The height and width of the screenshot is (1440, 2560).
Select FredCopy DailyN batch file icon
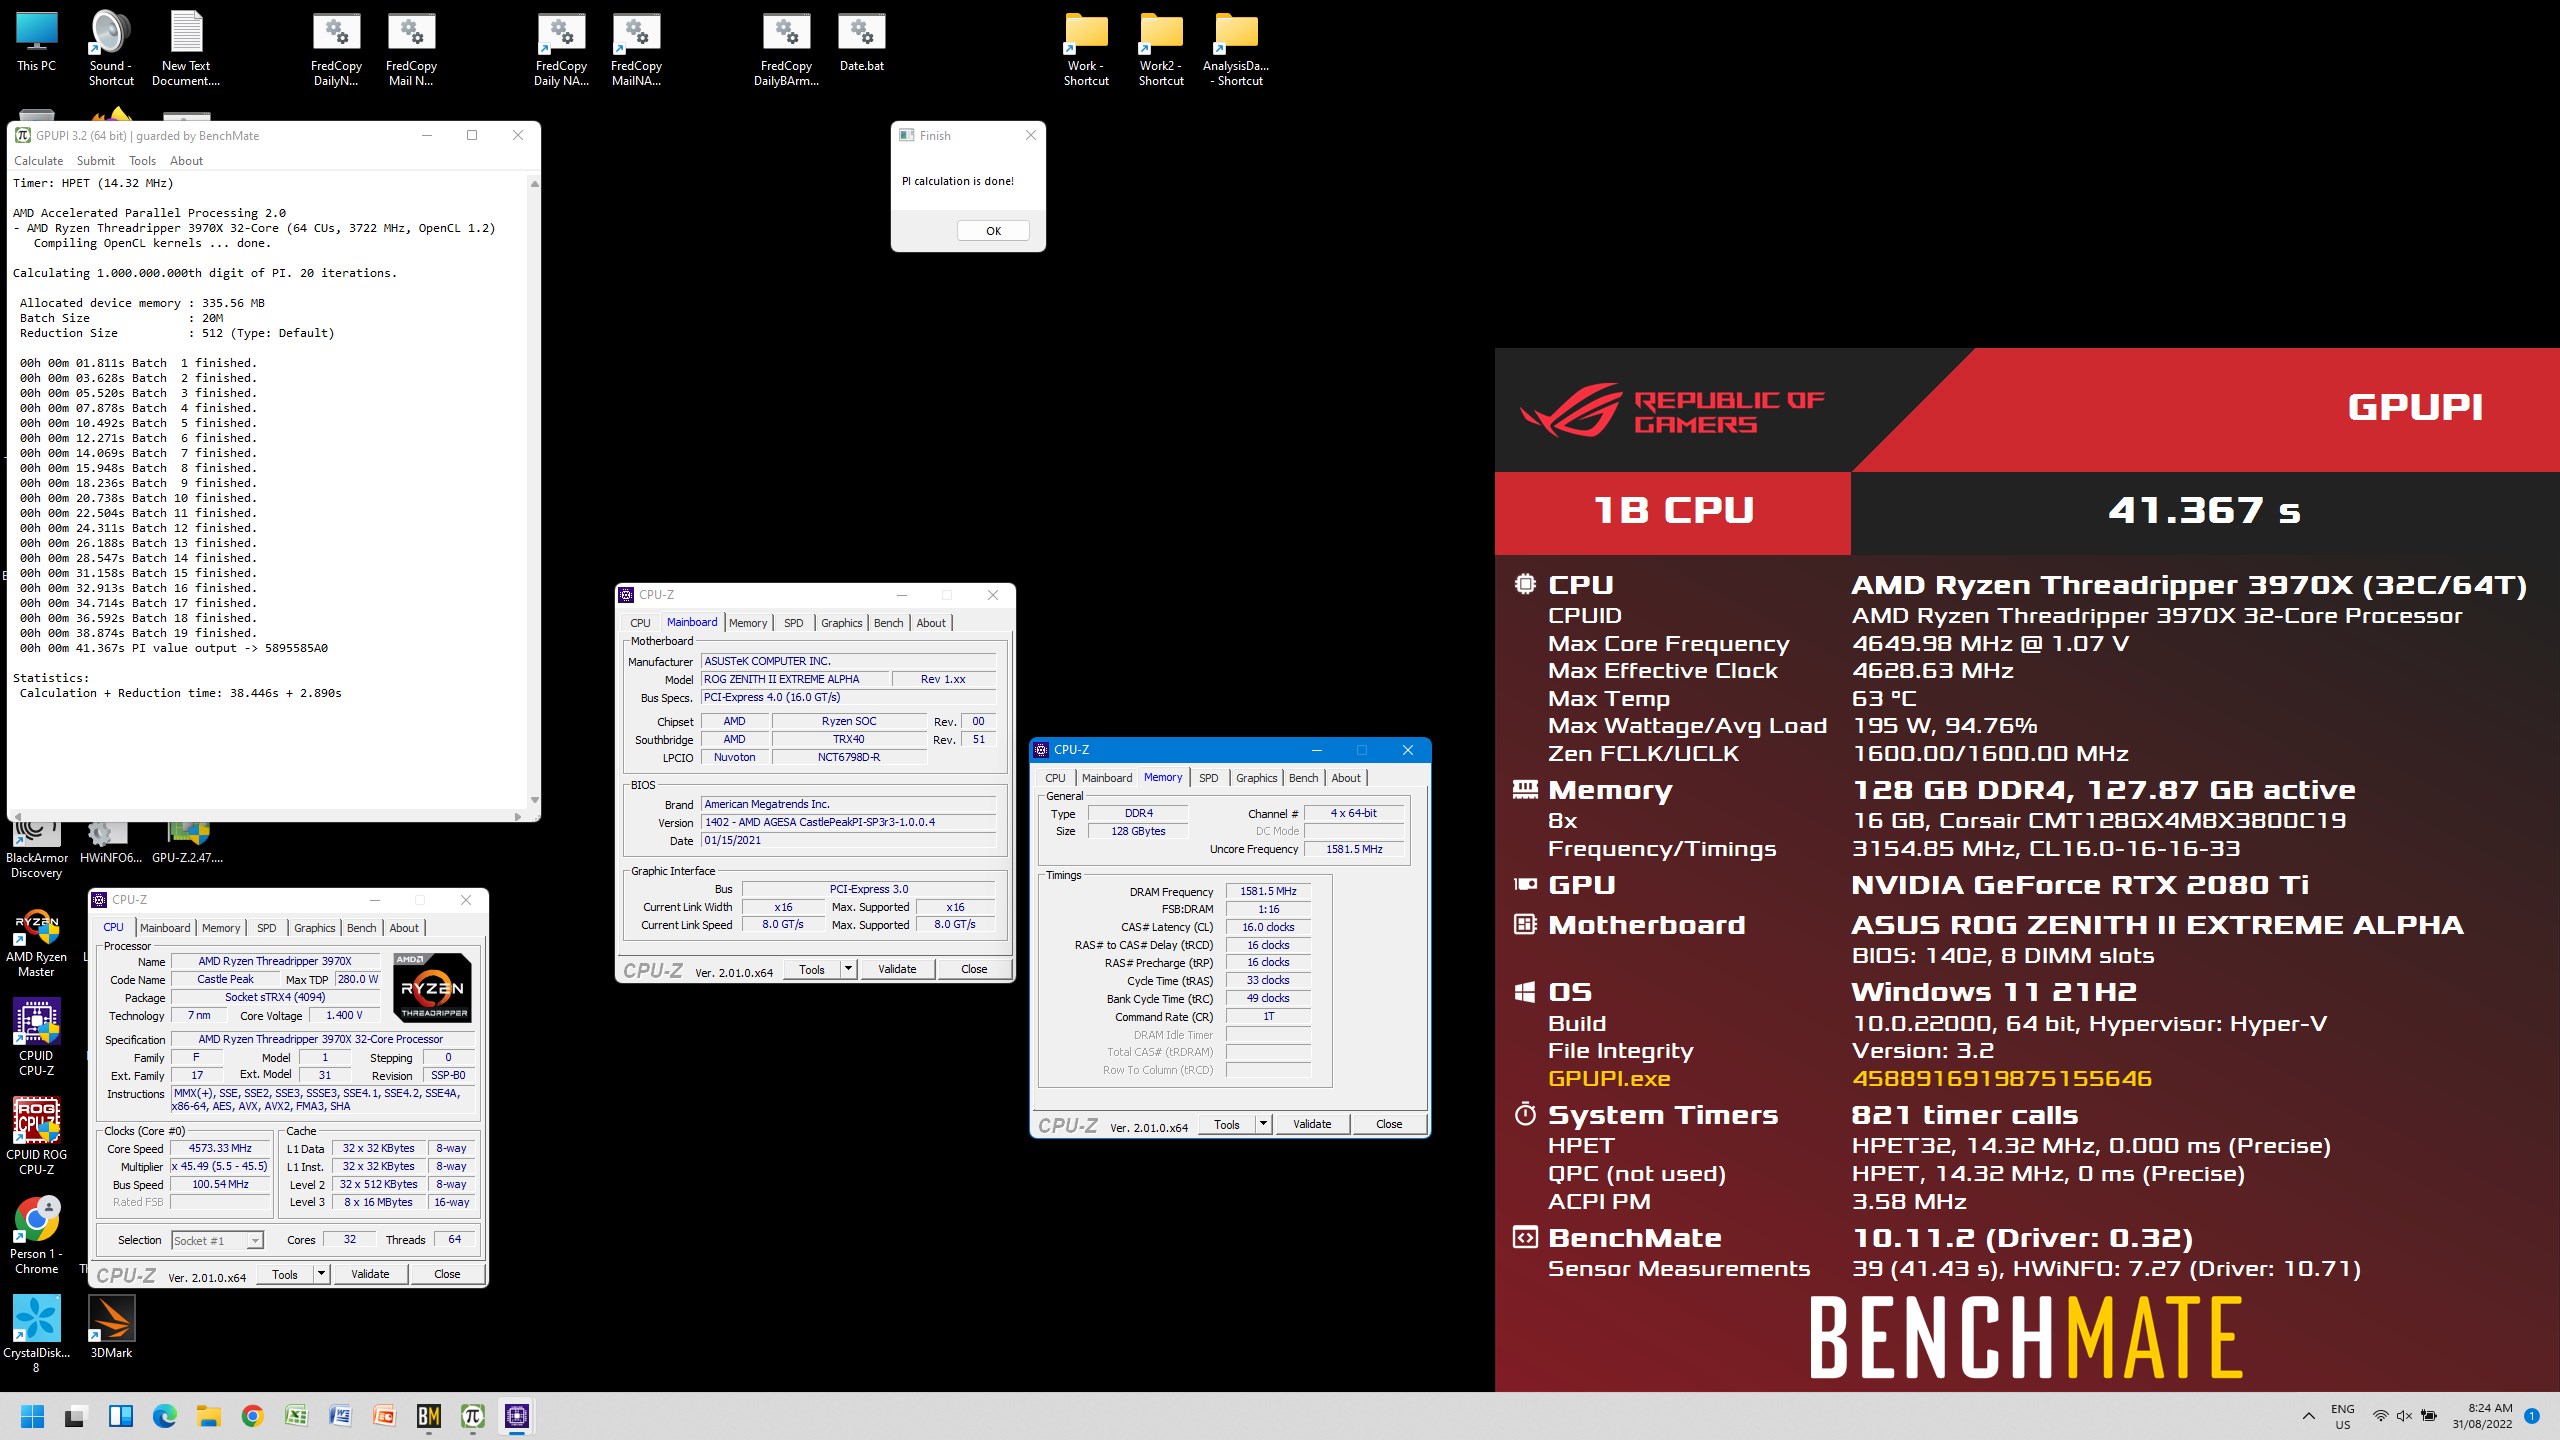[336, 50]
